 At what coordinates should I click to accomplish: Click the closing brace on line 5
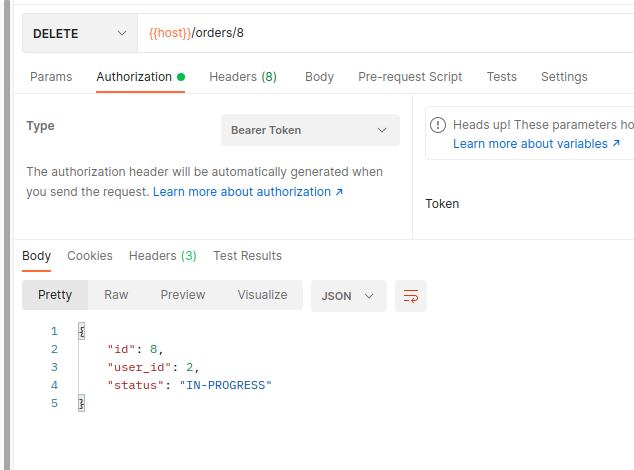tap(82, 403)
